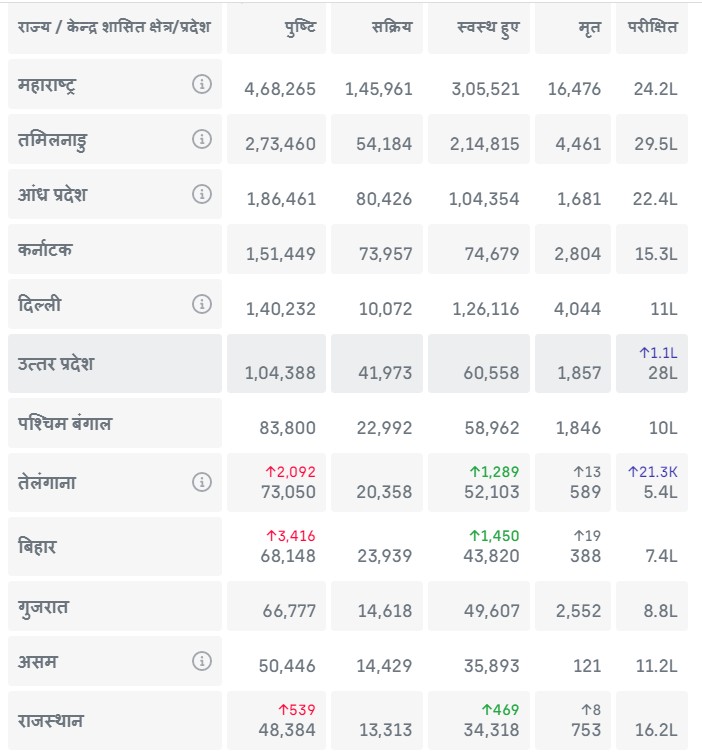Image resolution: width=702 pixels, height=754 pixels.
Task: Click महाराष्ट्र confirmed count 4,68,265
Action: (x=280, y=89)
